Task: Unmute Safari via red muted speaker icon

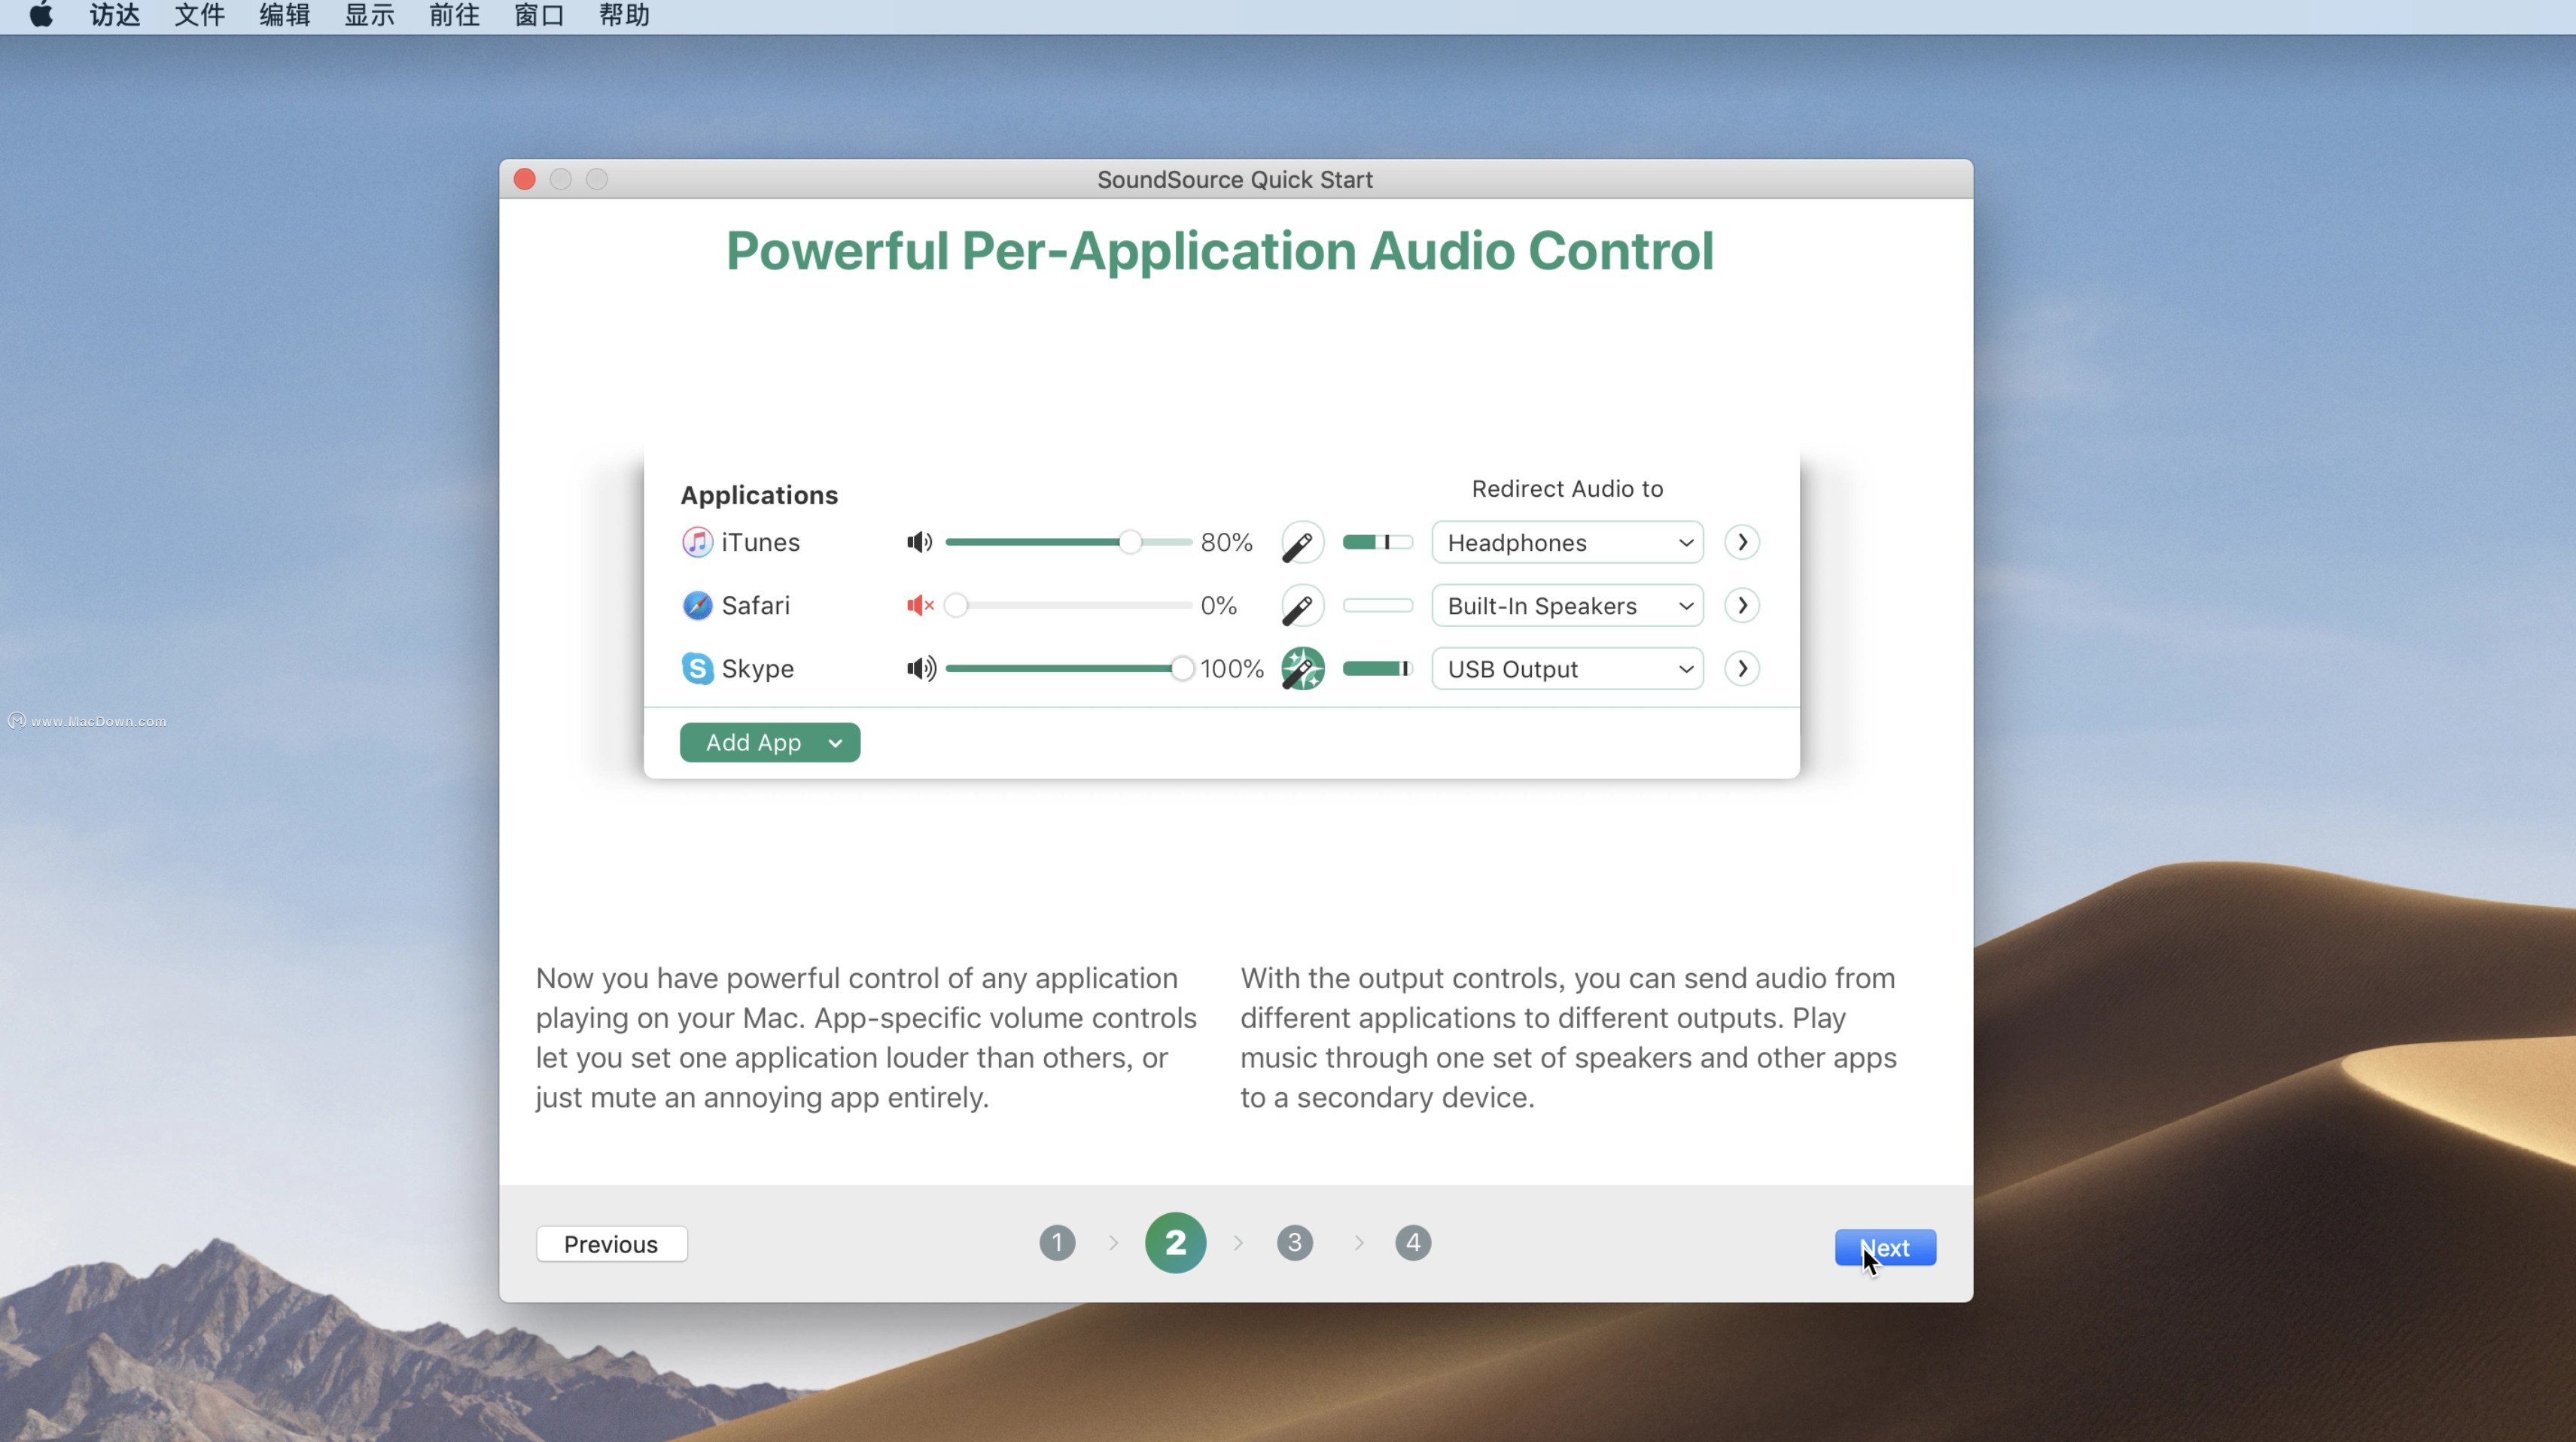Action: [x=920, y=605]
